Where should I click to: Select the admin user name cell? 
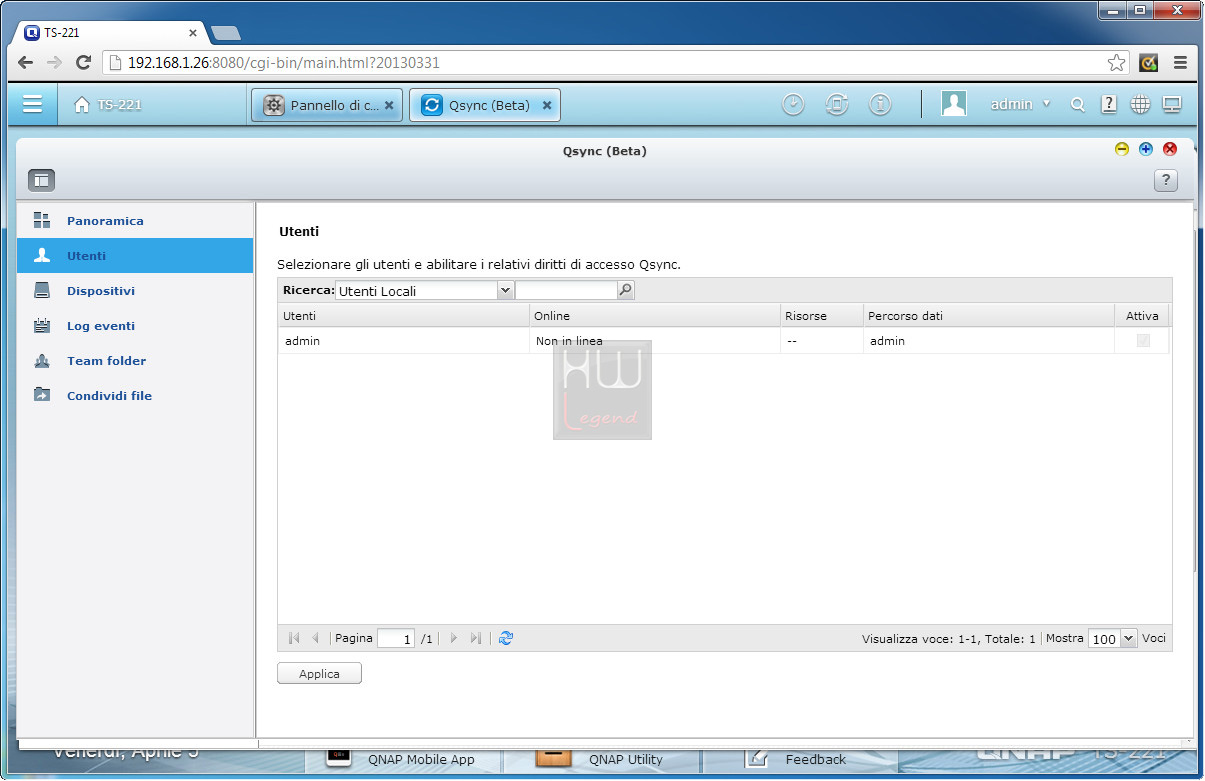(x=403, y=341)
